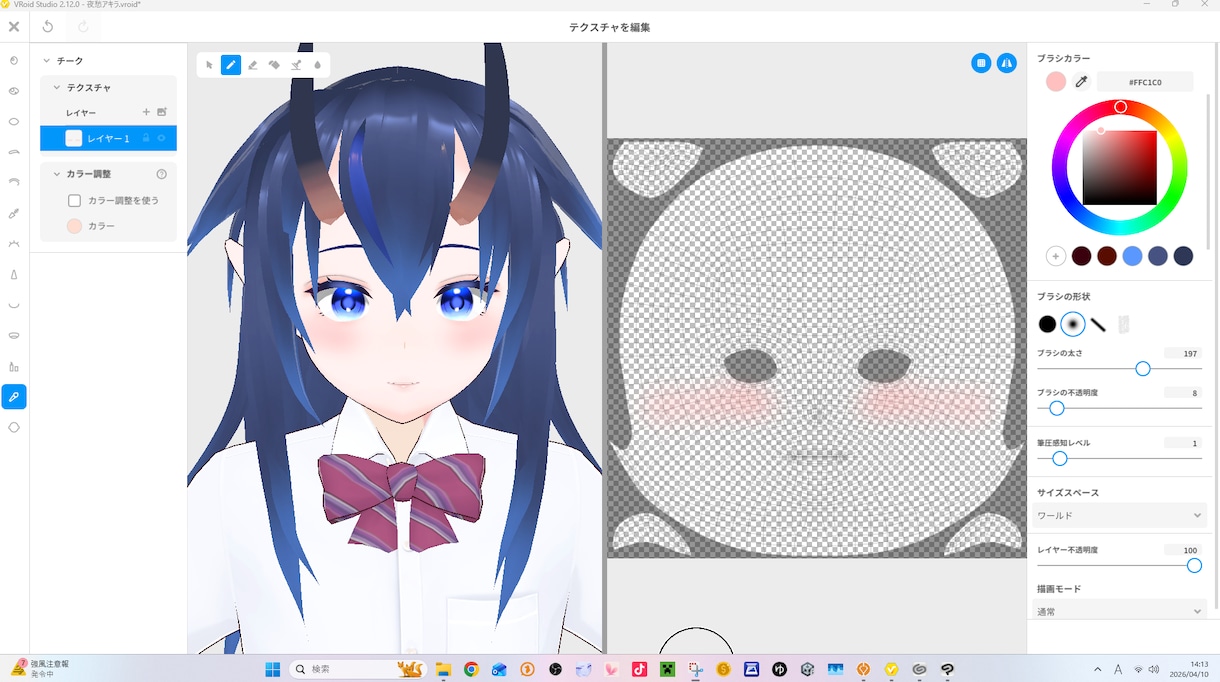1220x682 pixels.
Task: Open the 通常 blend mode dropdown
Action: pos(1120,610)
